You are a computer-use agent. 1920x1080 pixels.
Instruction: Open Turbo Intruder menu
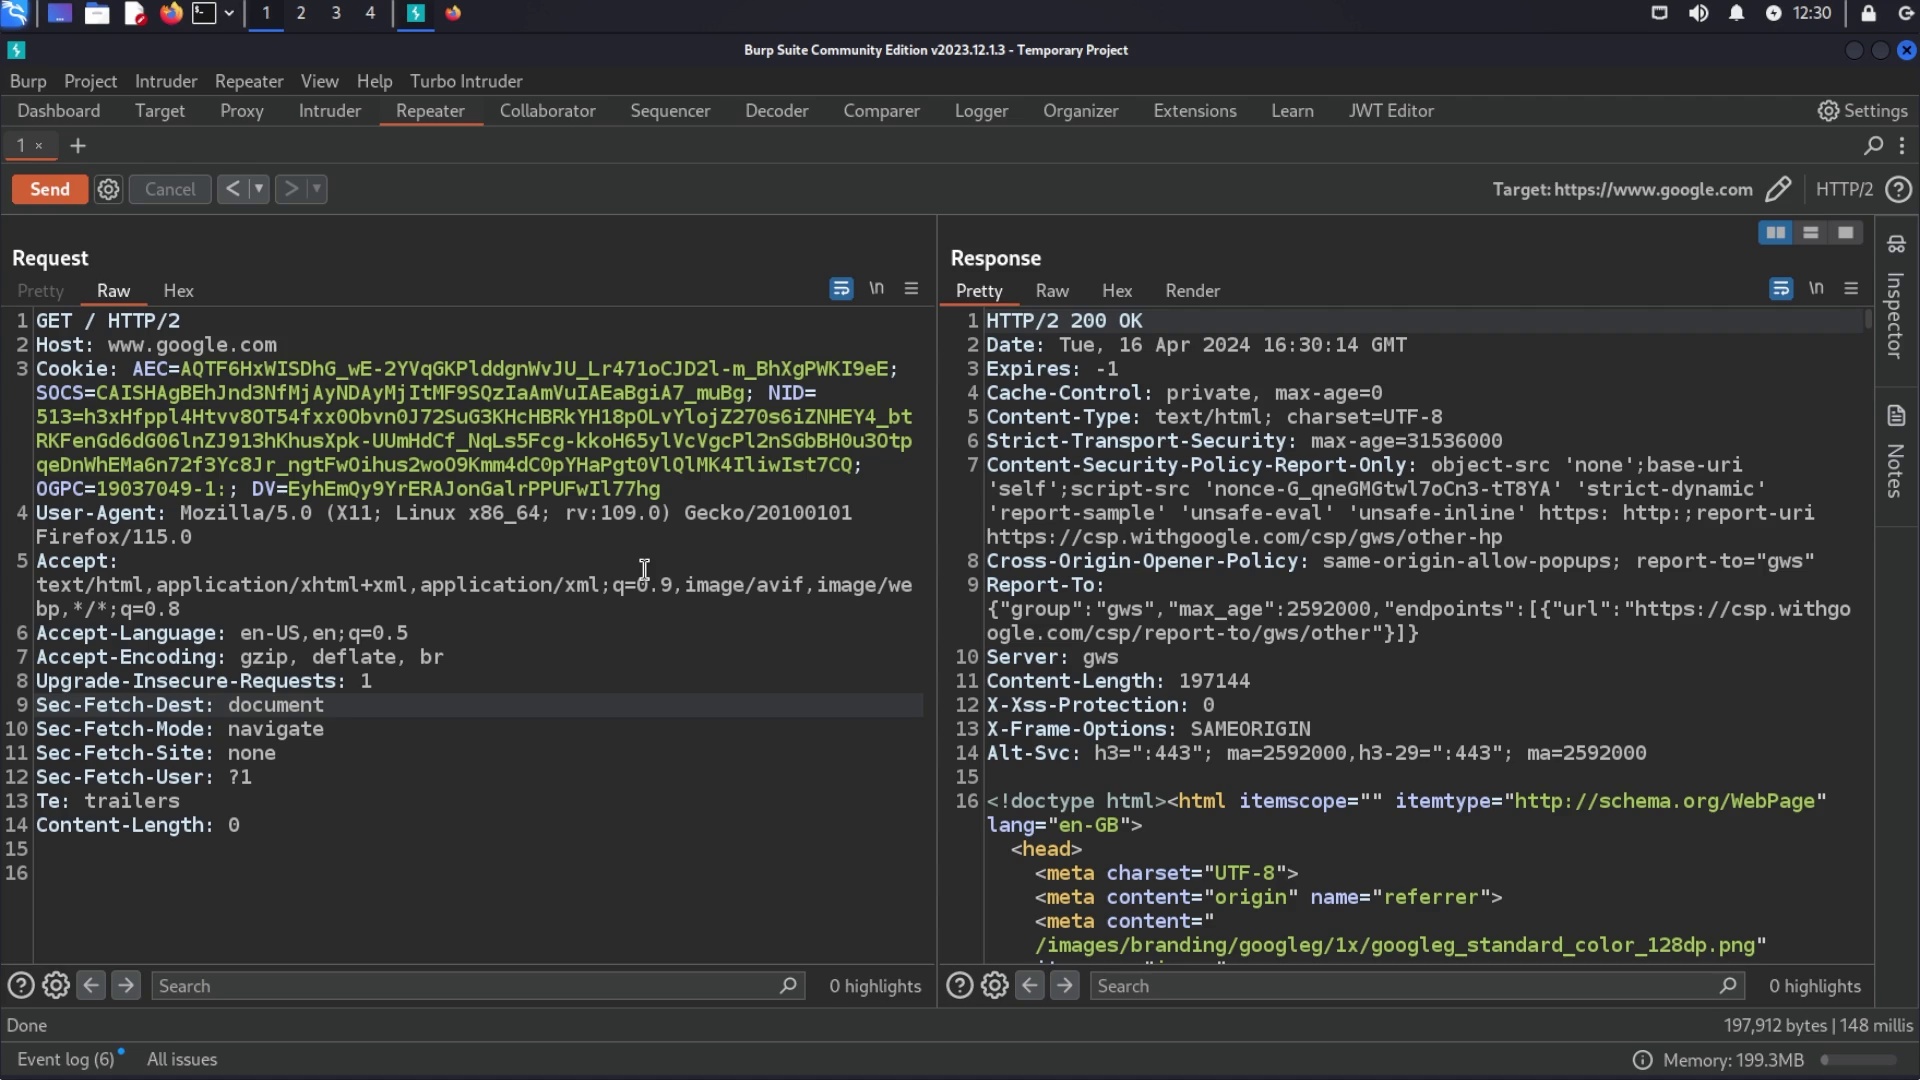click(x=466, y=81)
